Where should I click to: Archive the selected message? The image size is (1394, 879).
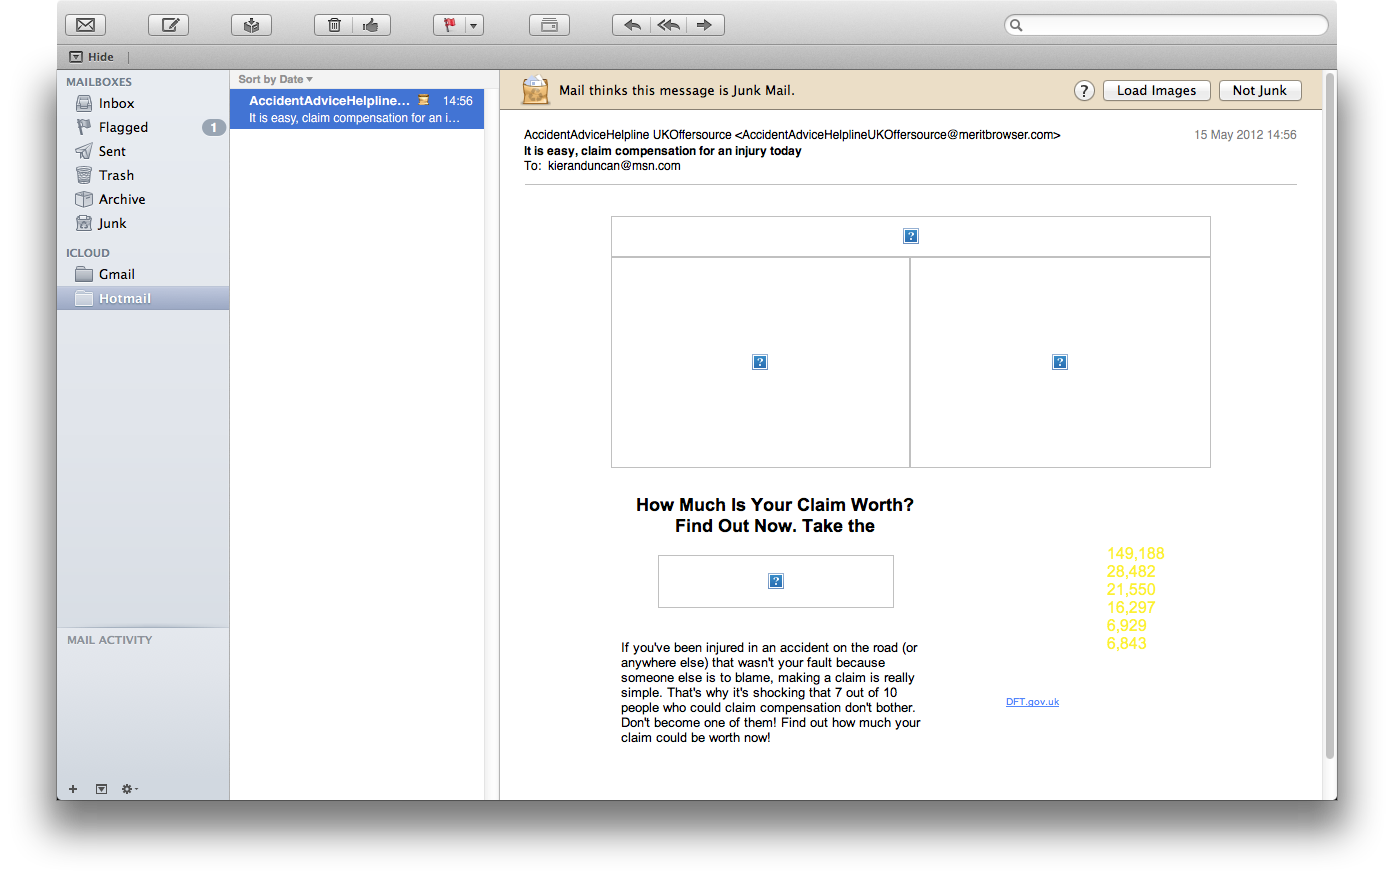pyautogui.click(x=251, y=25)
